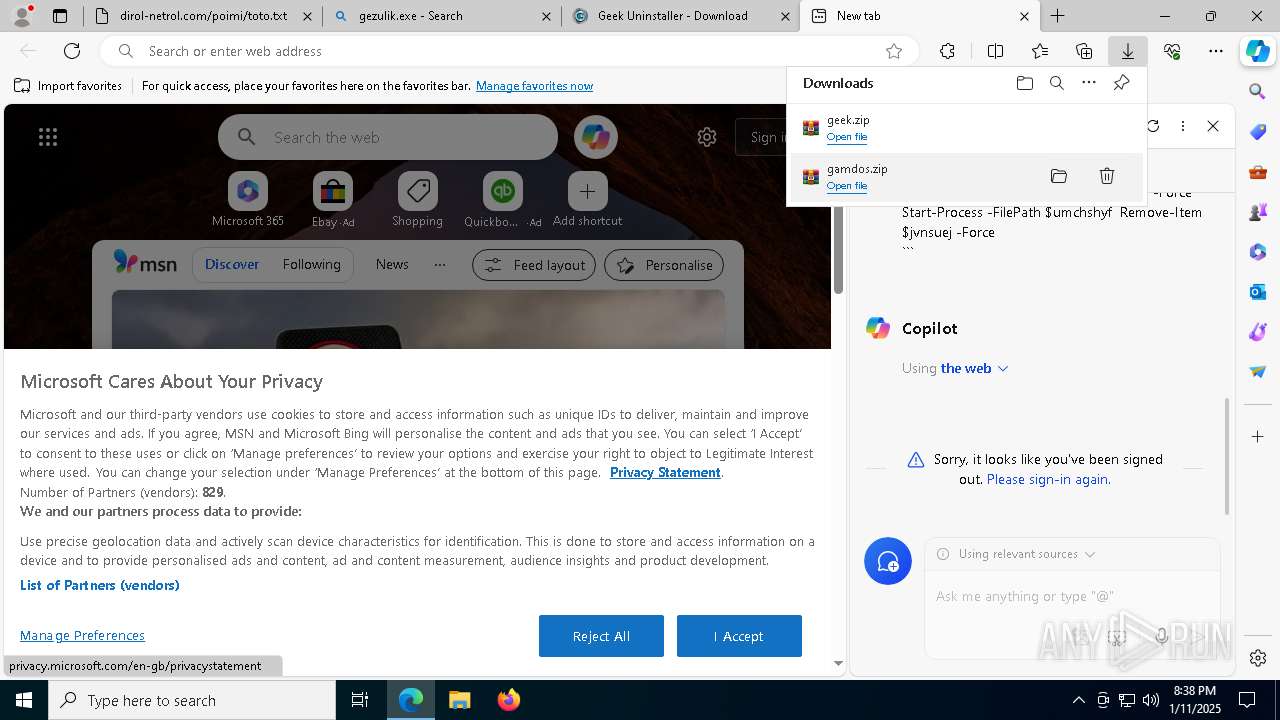This screenshot has width=1280, height=720.
Task: Open sidebar settings gear
Action: [1258, 658]
